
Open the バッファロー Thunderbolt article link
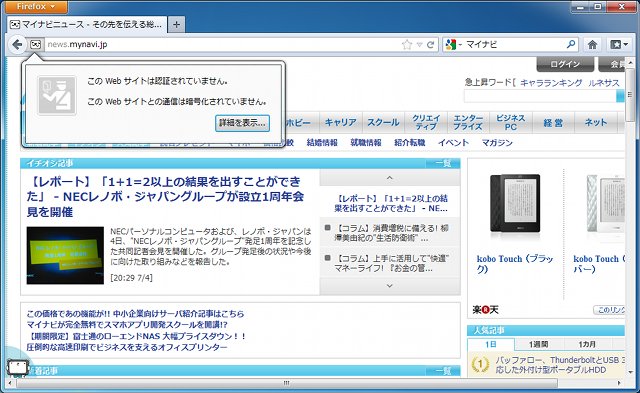point(560,365)
